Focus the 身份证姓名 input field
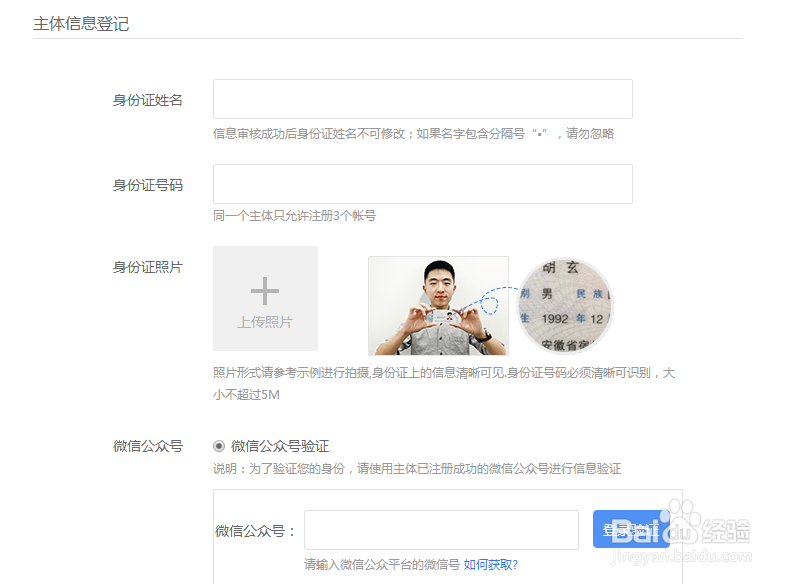797x584 pixels. (423, 99)
